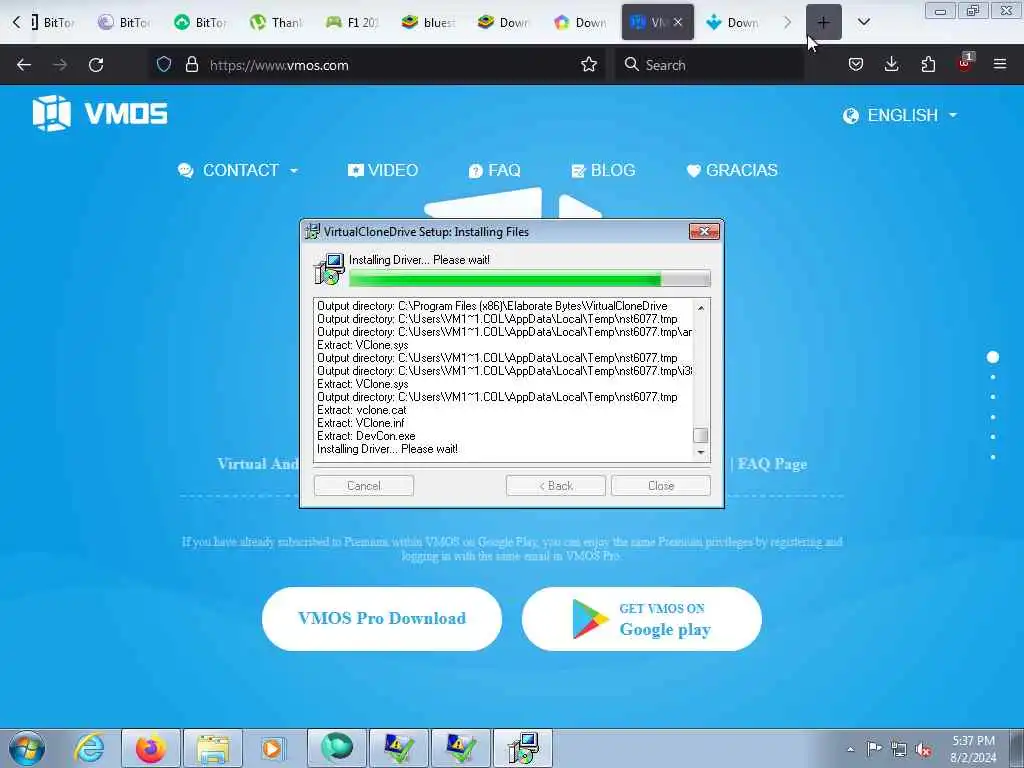The image size is (1024, 768).
Task: Open VirtualCloneDrive setup taskbar icon
Action: click(x=523, y=748)
